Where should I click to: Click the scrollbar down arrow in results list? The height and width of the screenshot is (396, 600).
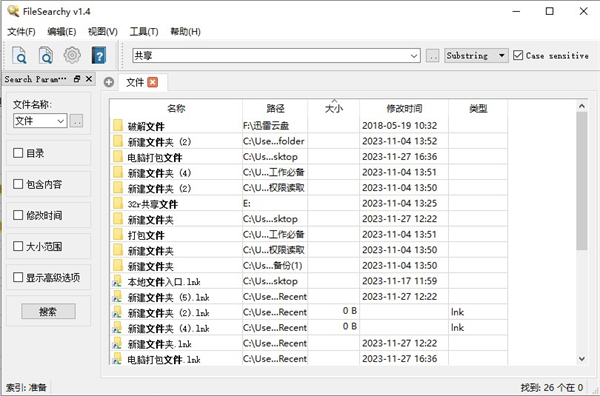click(582, 359)
